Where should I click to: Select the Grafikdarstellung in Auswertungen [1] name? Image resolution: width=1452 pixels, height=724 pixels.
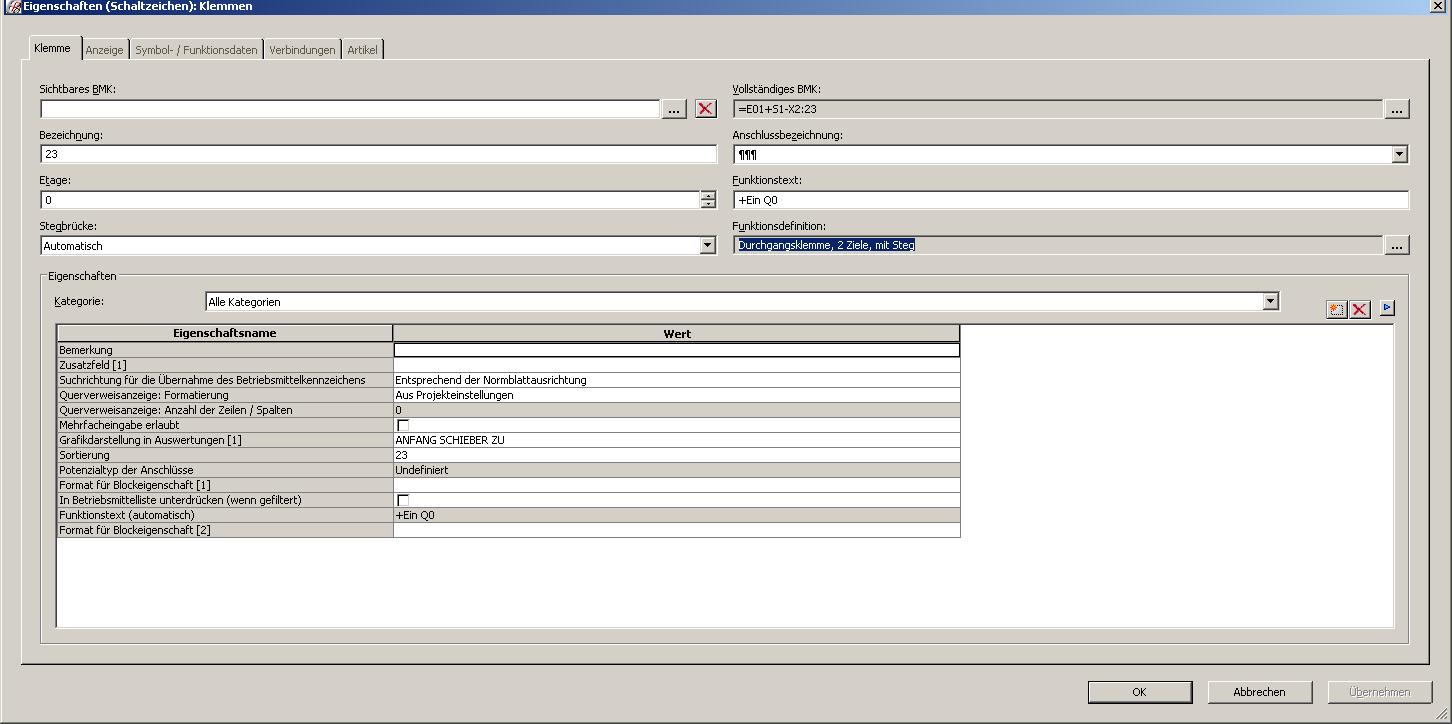click(x=225, y=440)
